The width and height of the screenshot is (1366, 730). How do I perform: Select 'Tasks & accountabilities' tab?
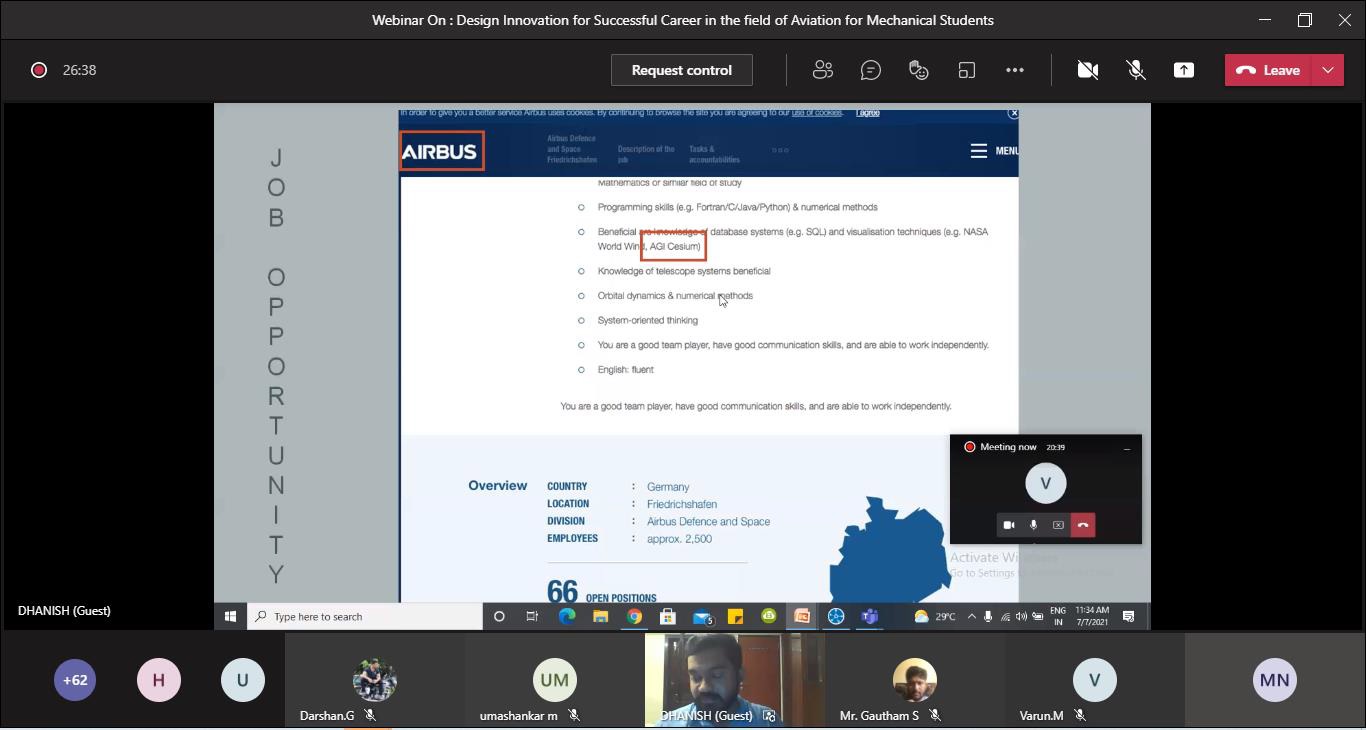(x=714, y=154)
